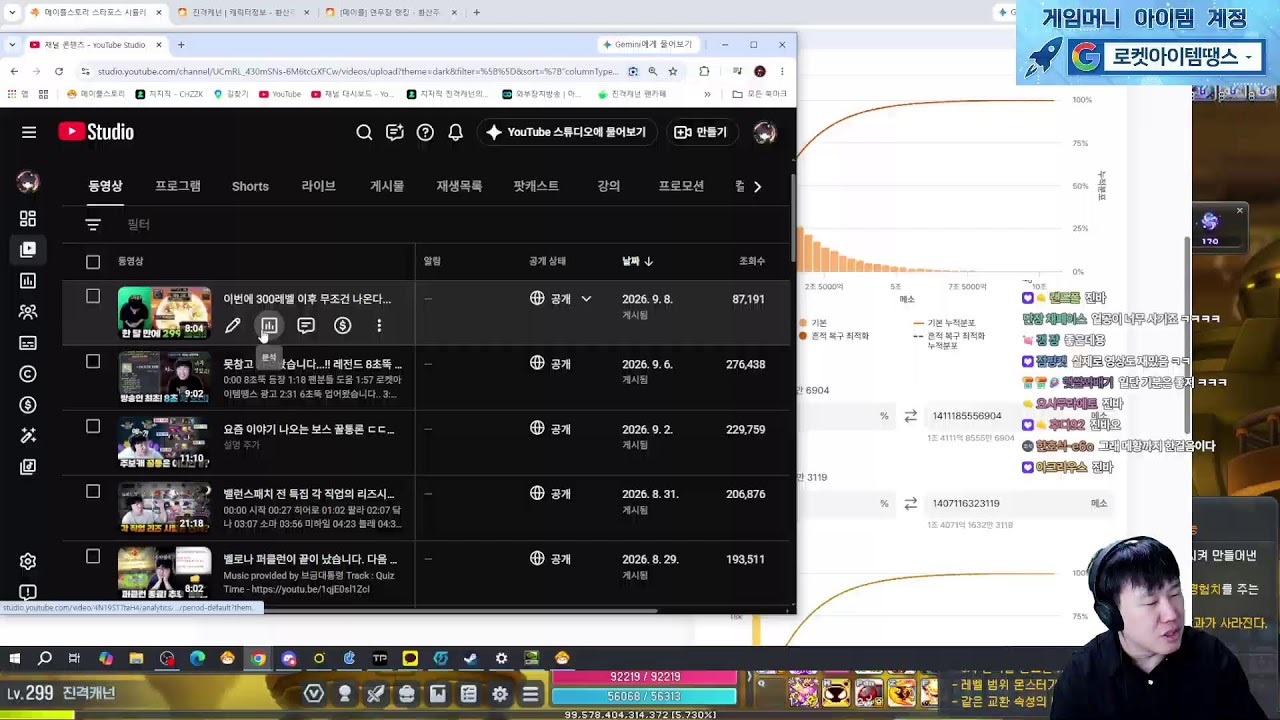Open the 재생목록 tab
The height and width of the screenshot is (720, 1280).
[x=459, y=186]
